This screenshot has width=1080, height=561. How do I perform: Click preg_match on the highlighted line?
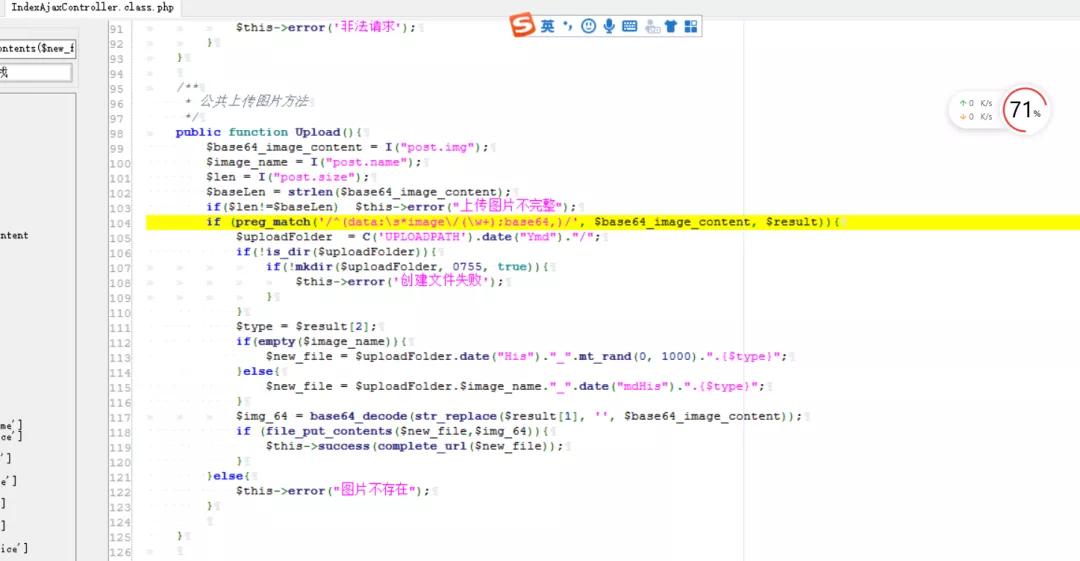click(273, 222)
